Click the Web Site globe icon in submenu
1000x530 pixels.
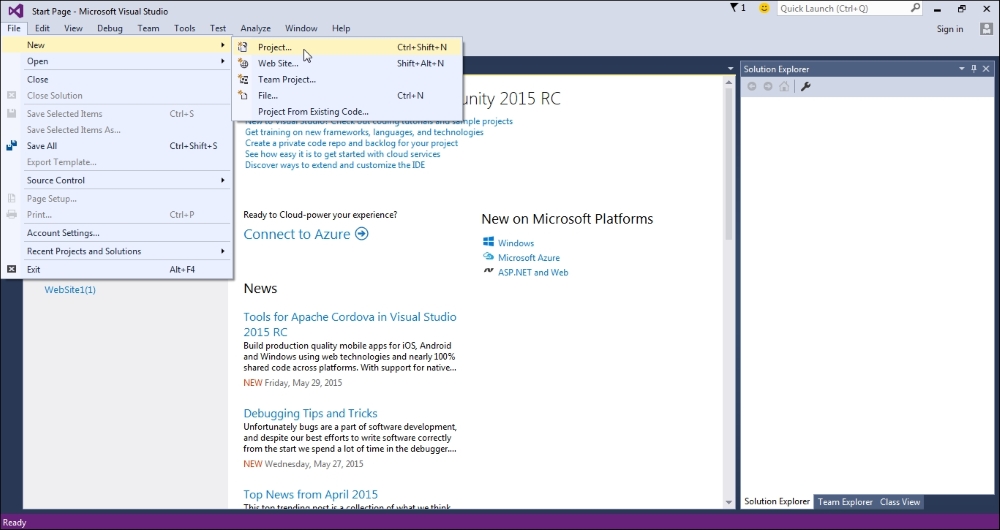243,63
